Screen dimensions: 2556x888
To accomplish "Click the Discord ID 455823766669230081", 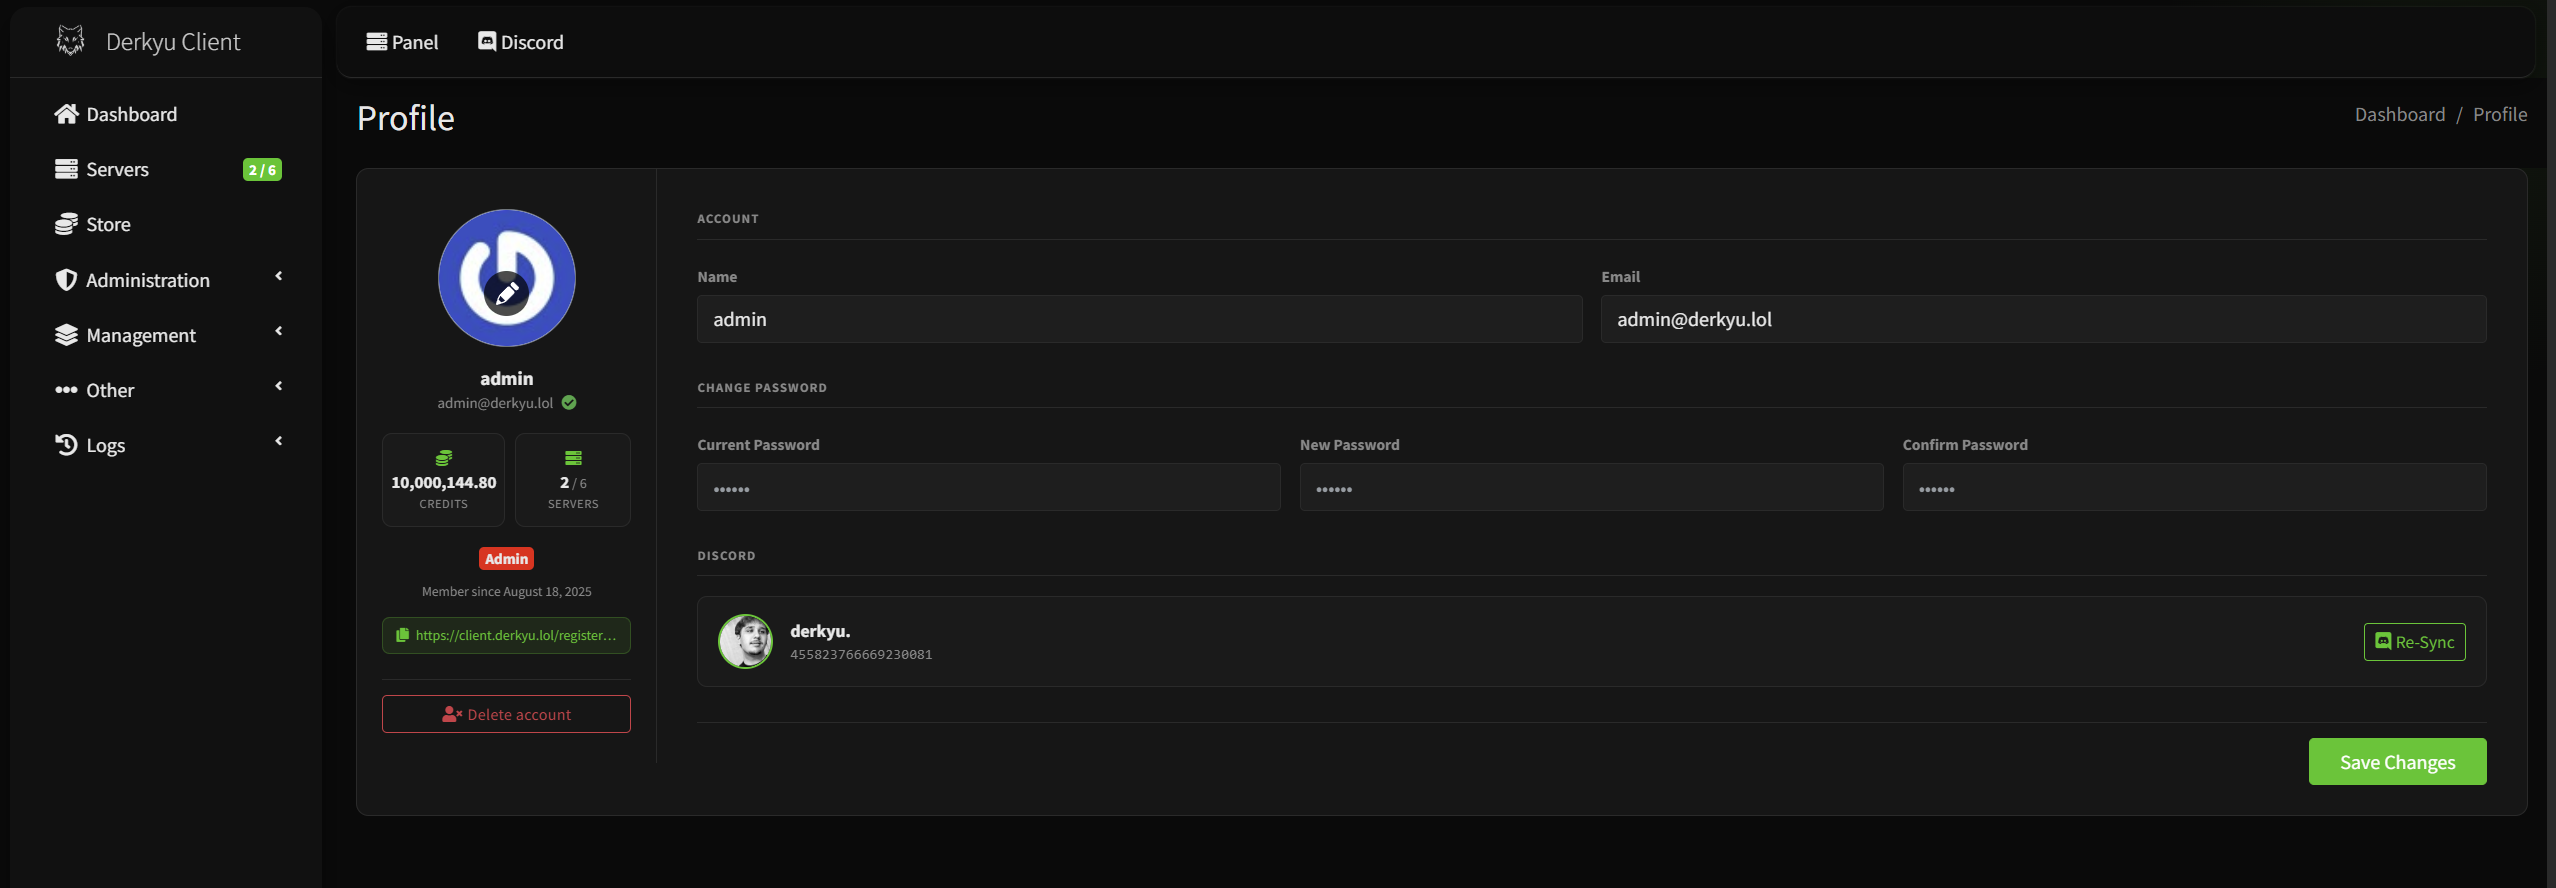I will [861, 655].
